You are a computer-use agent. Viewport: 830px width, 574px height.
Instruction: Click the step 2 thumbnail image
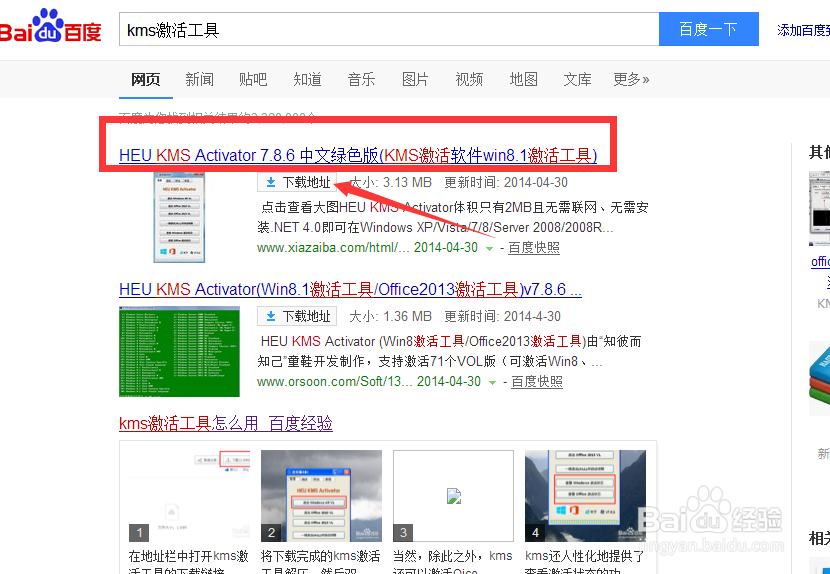321,496
